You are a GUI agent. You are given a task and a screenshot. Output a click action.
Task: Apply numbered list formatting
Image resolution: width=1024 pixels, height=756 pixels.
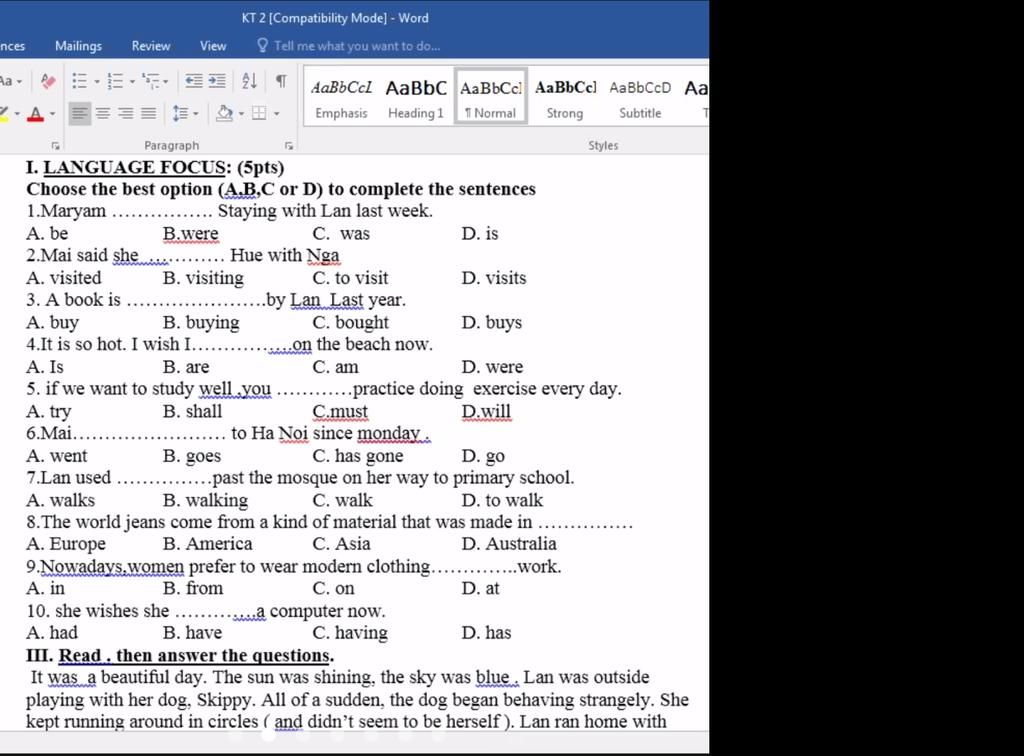coord(116,81)
